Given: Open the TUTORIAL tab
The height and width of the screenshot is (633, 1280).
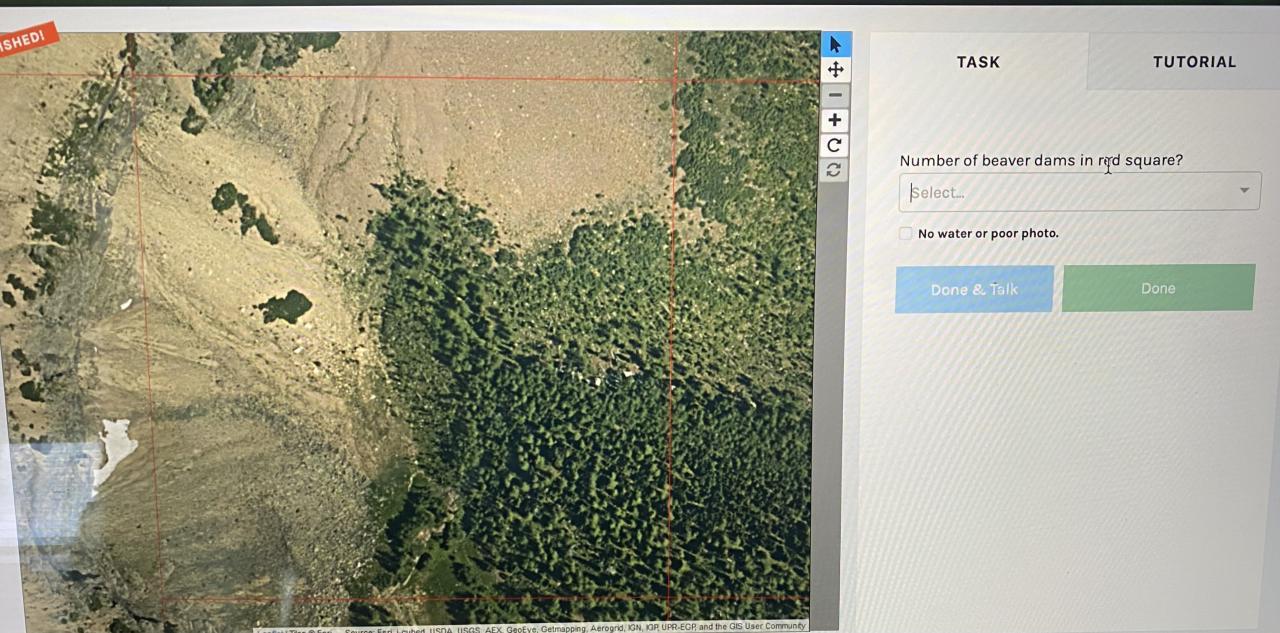Looking at the screenshot, I should tap(1194, 61).
